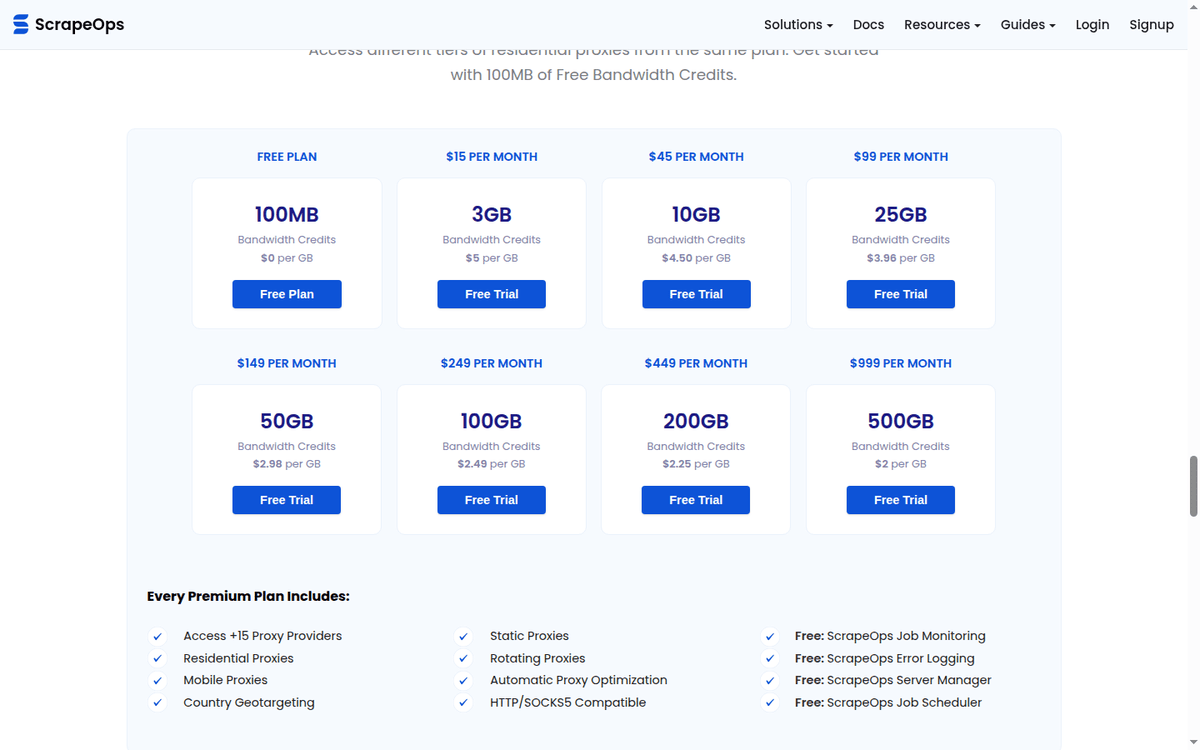This screenshot has height=750, width=1200.
Task: Start Free Trial for the 100GB plan
Action: point(491,500)
